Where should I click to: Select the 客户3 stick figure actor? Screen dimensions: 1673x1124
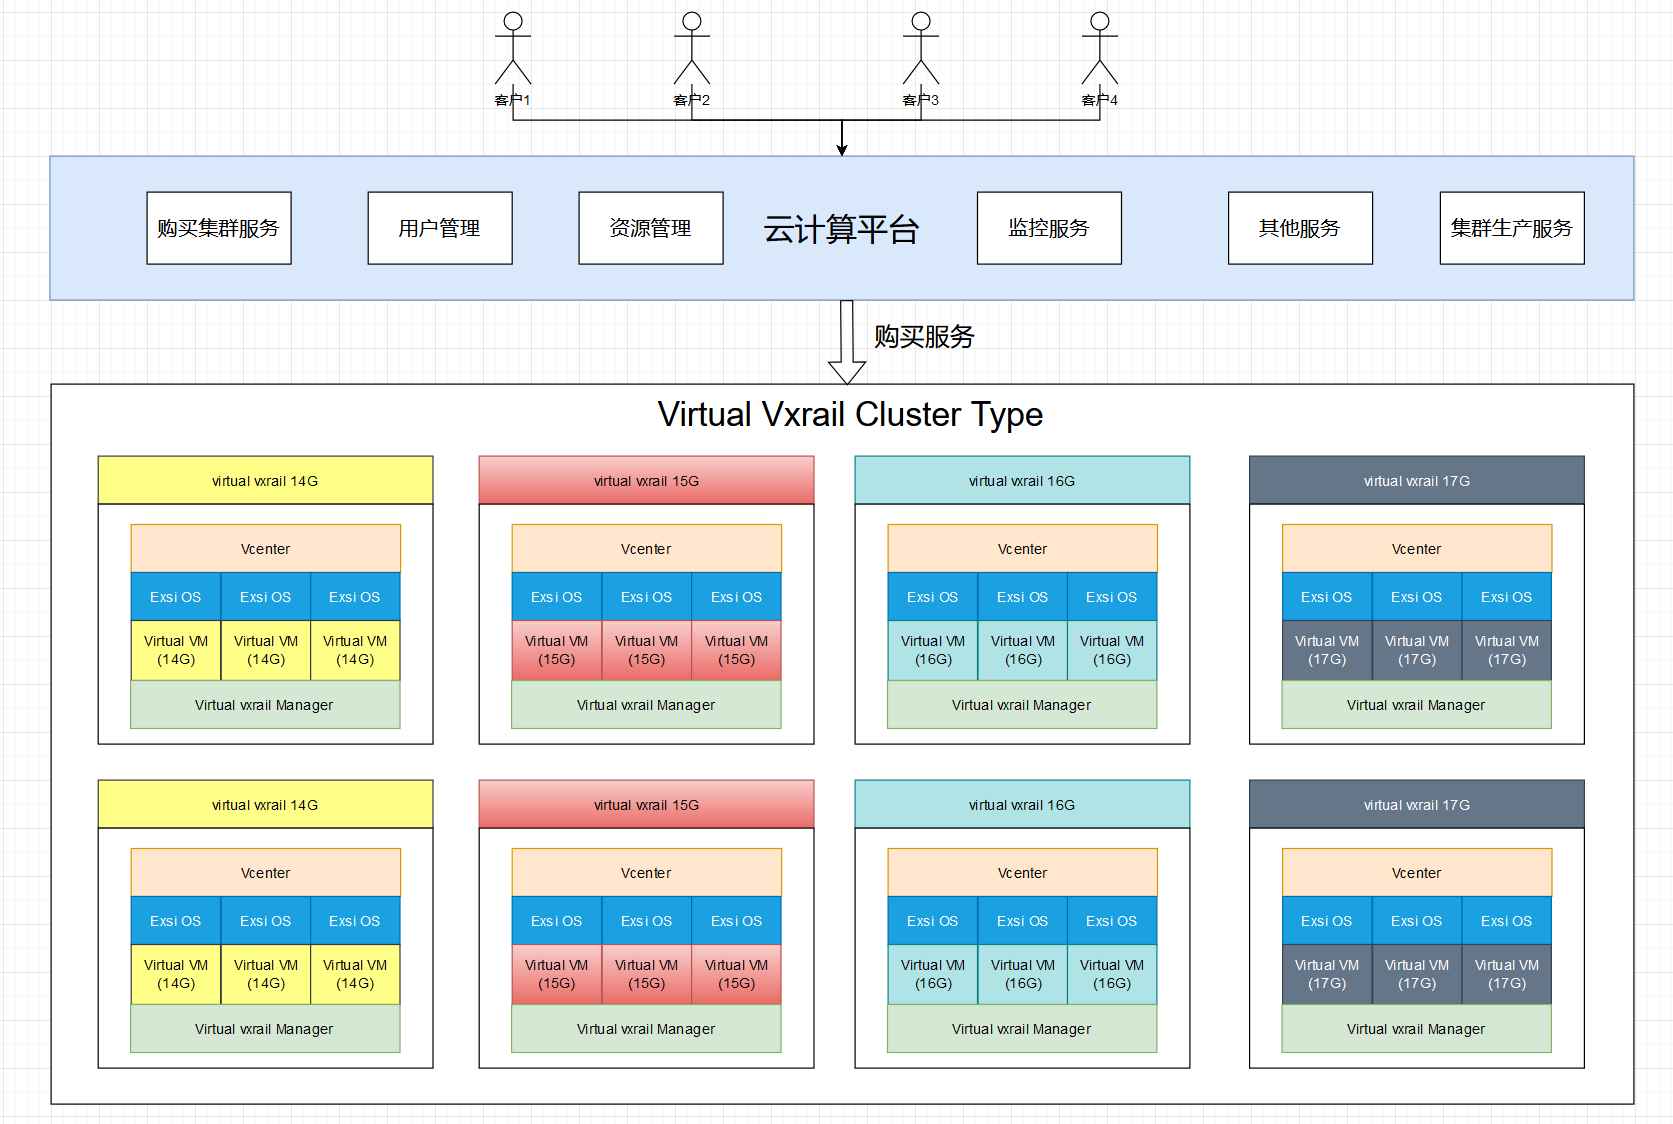[x=921, y=48]
